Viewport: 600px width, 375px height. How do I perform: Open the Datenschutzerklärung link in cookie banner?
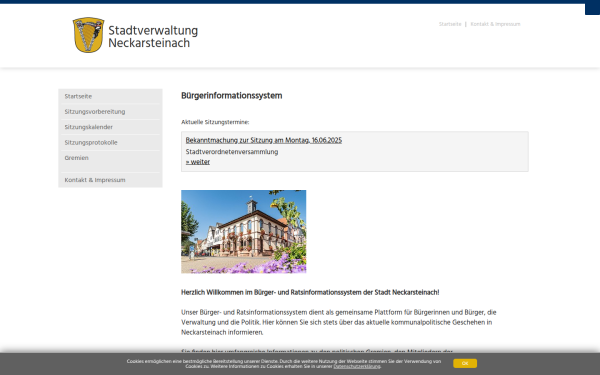pos(357,367)
